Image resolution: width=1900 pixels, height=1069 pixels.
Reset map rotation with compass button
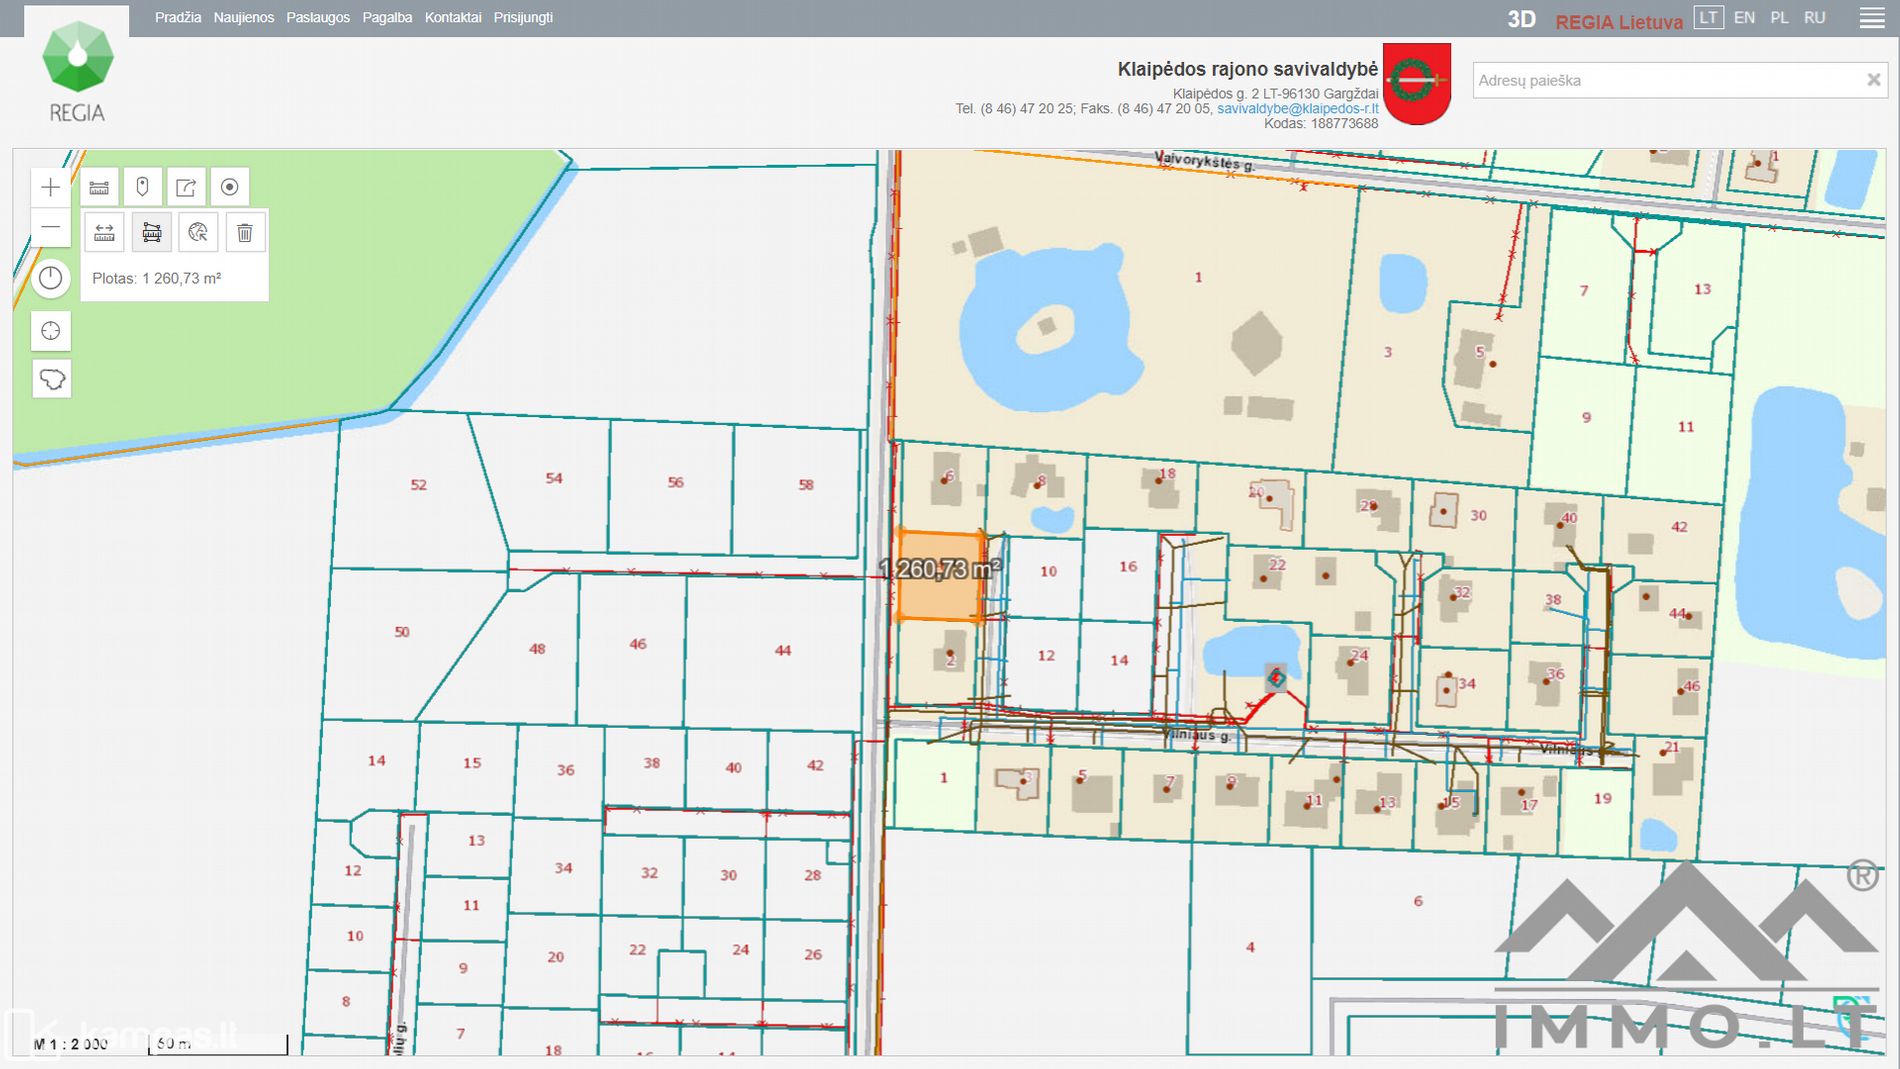click(50, 278)
